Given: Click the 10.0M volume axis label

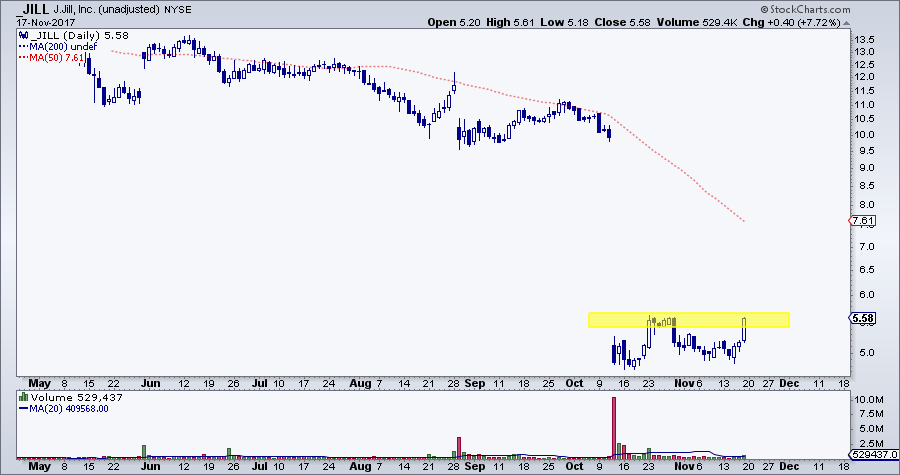Looking at the screenshot, I should 867,400.
